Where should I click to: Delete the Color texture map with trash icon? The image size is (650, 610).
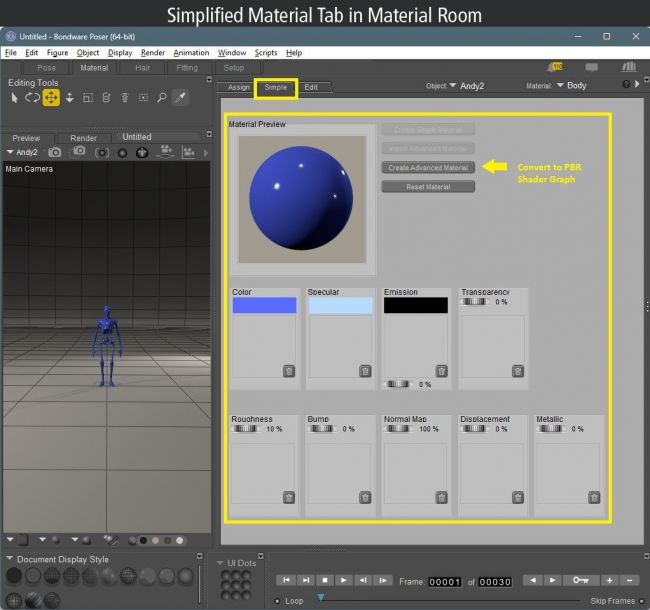click(x=288, y=370)
